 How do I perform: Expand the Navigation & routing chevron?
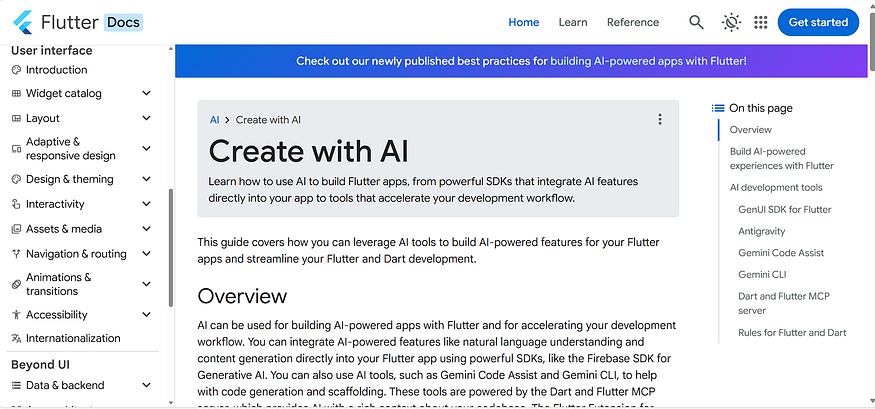(x=146, y=254)
